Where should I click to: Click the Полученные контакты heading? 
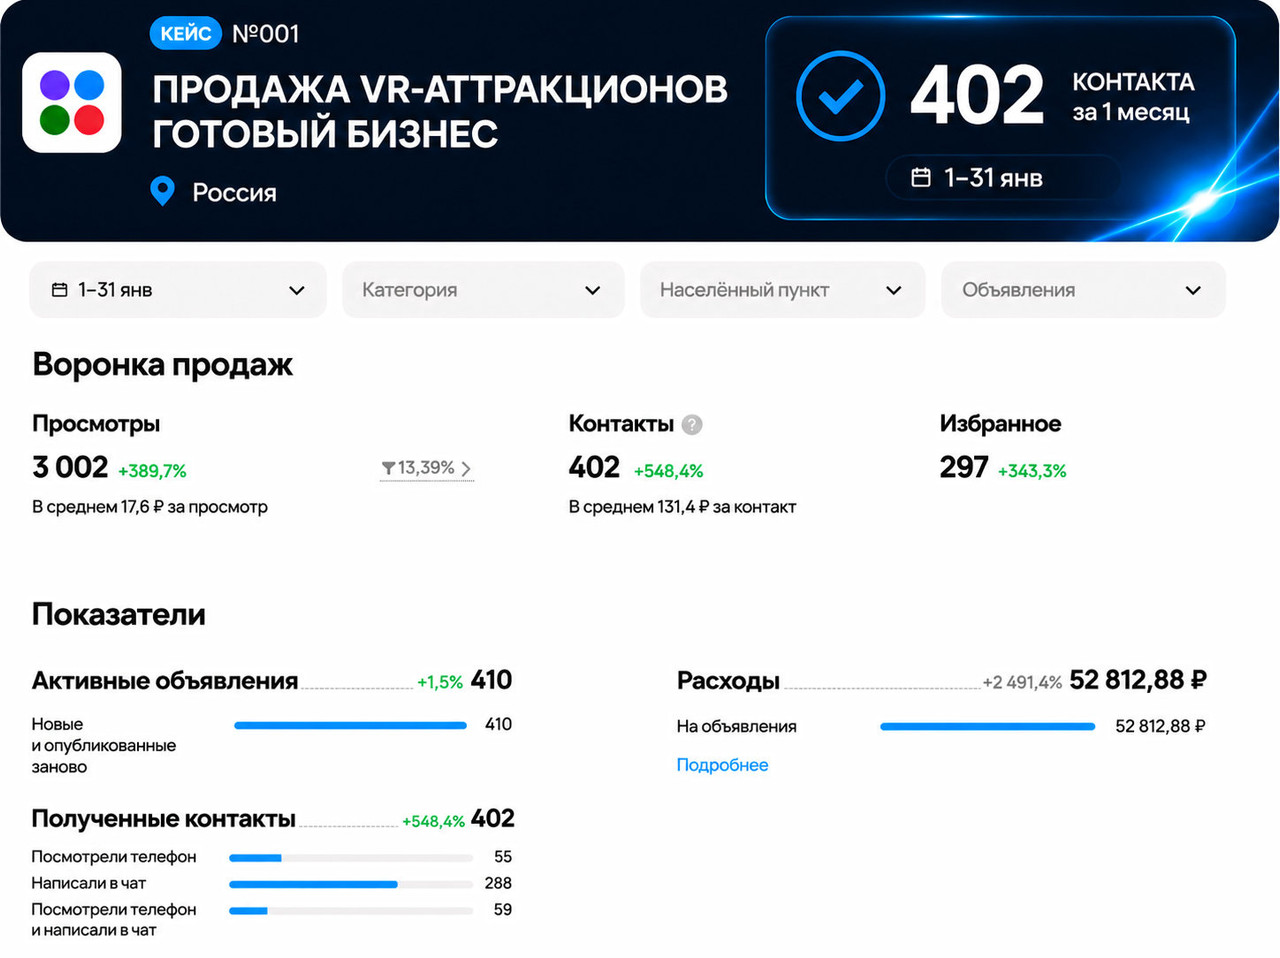click(x=164, y=819)
